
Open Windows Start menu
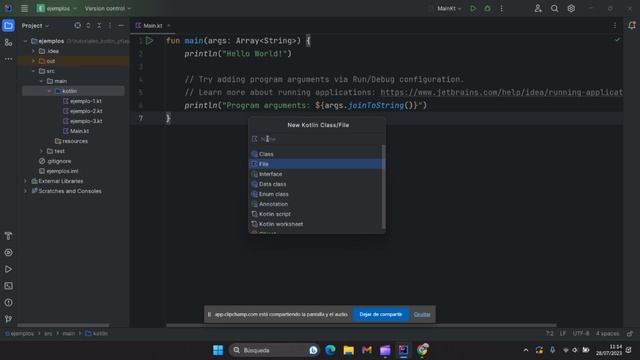pyautogui.click(x=218, y=350)
